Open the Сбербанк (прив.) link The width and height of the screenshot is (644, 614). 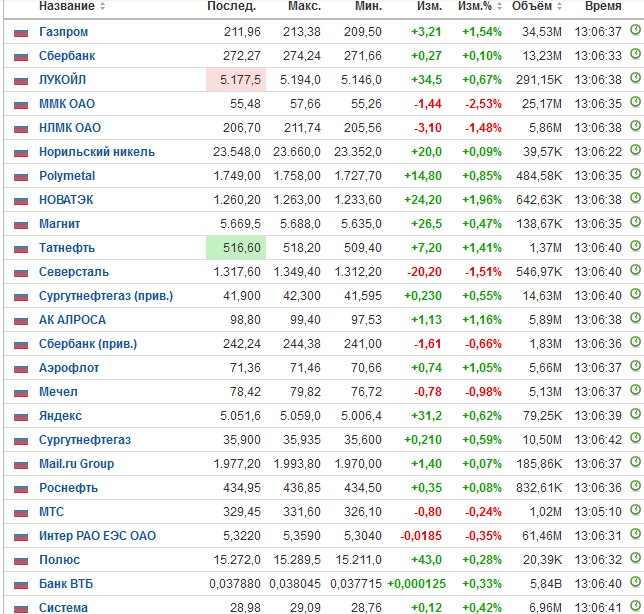coord(88,344)
